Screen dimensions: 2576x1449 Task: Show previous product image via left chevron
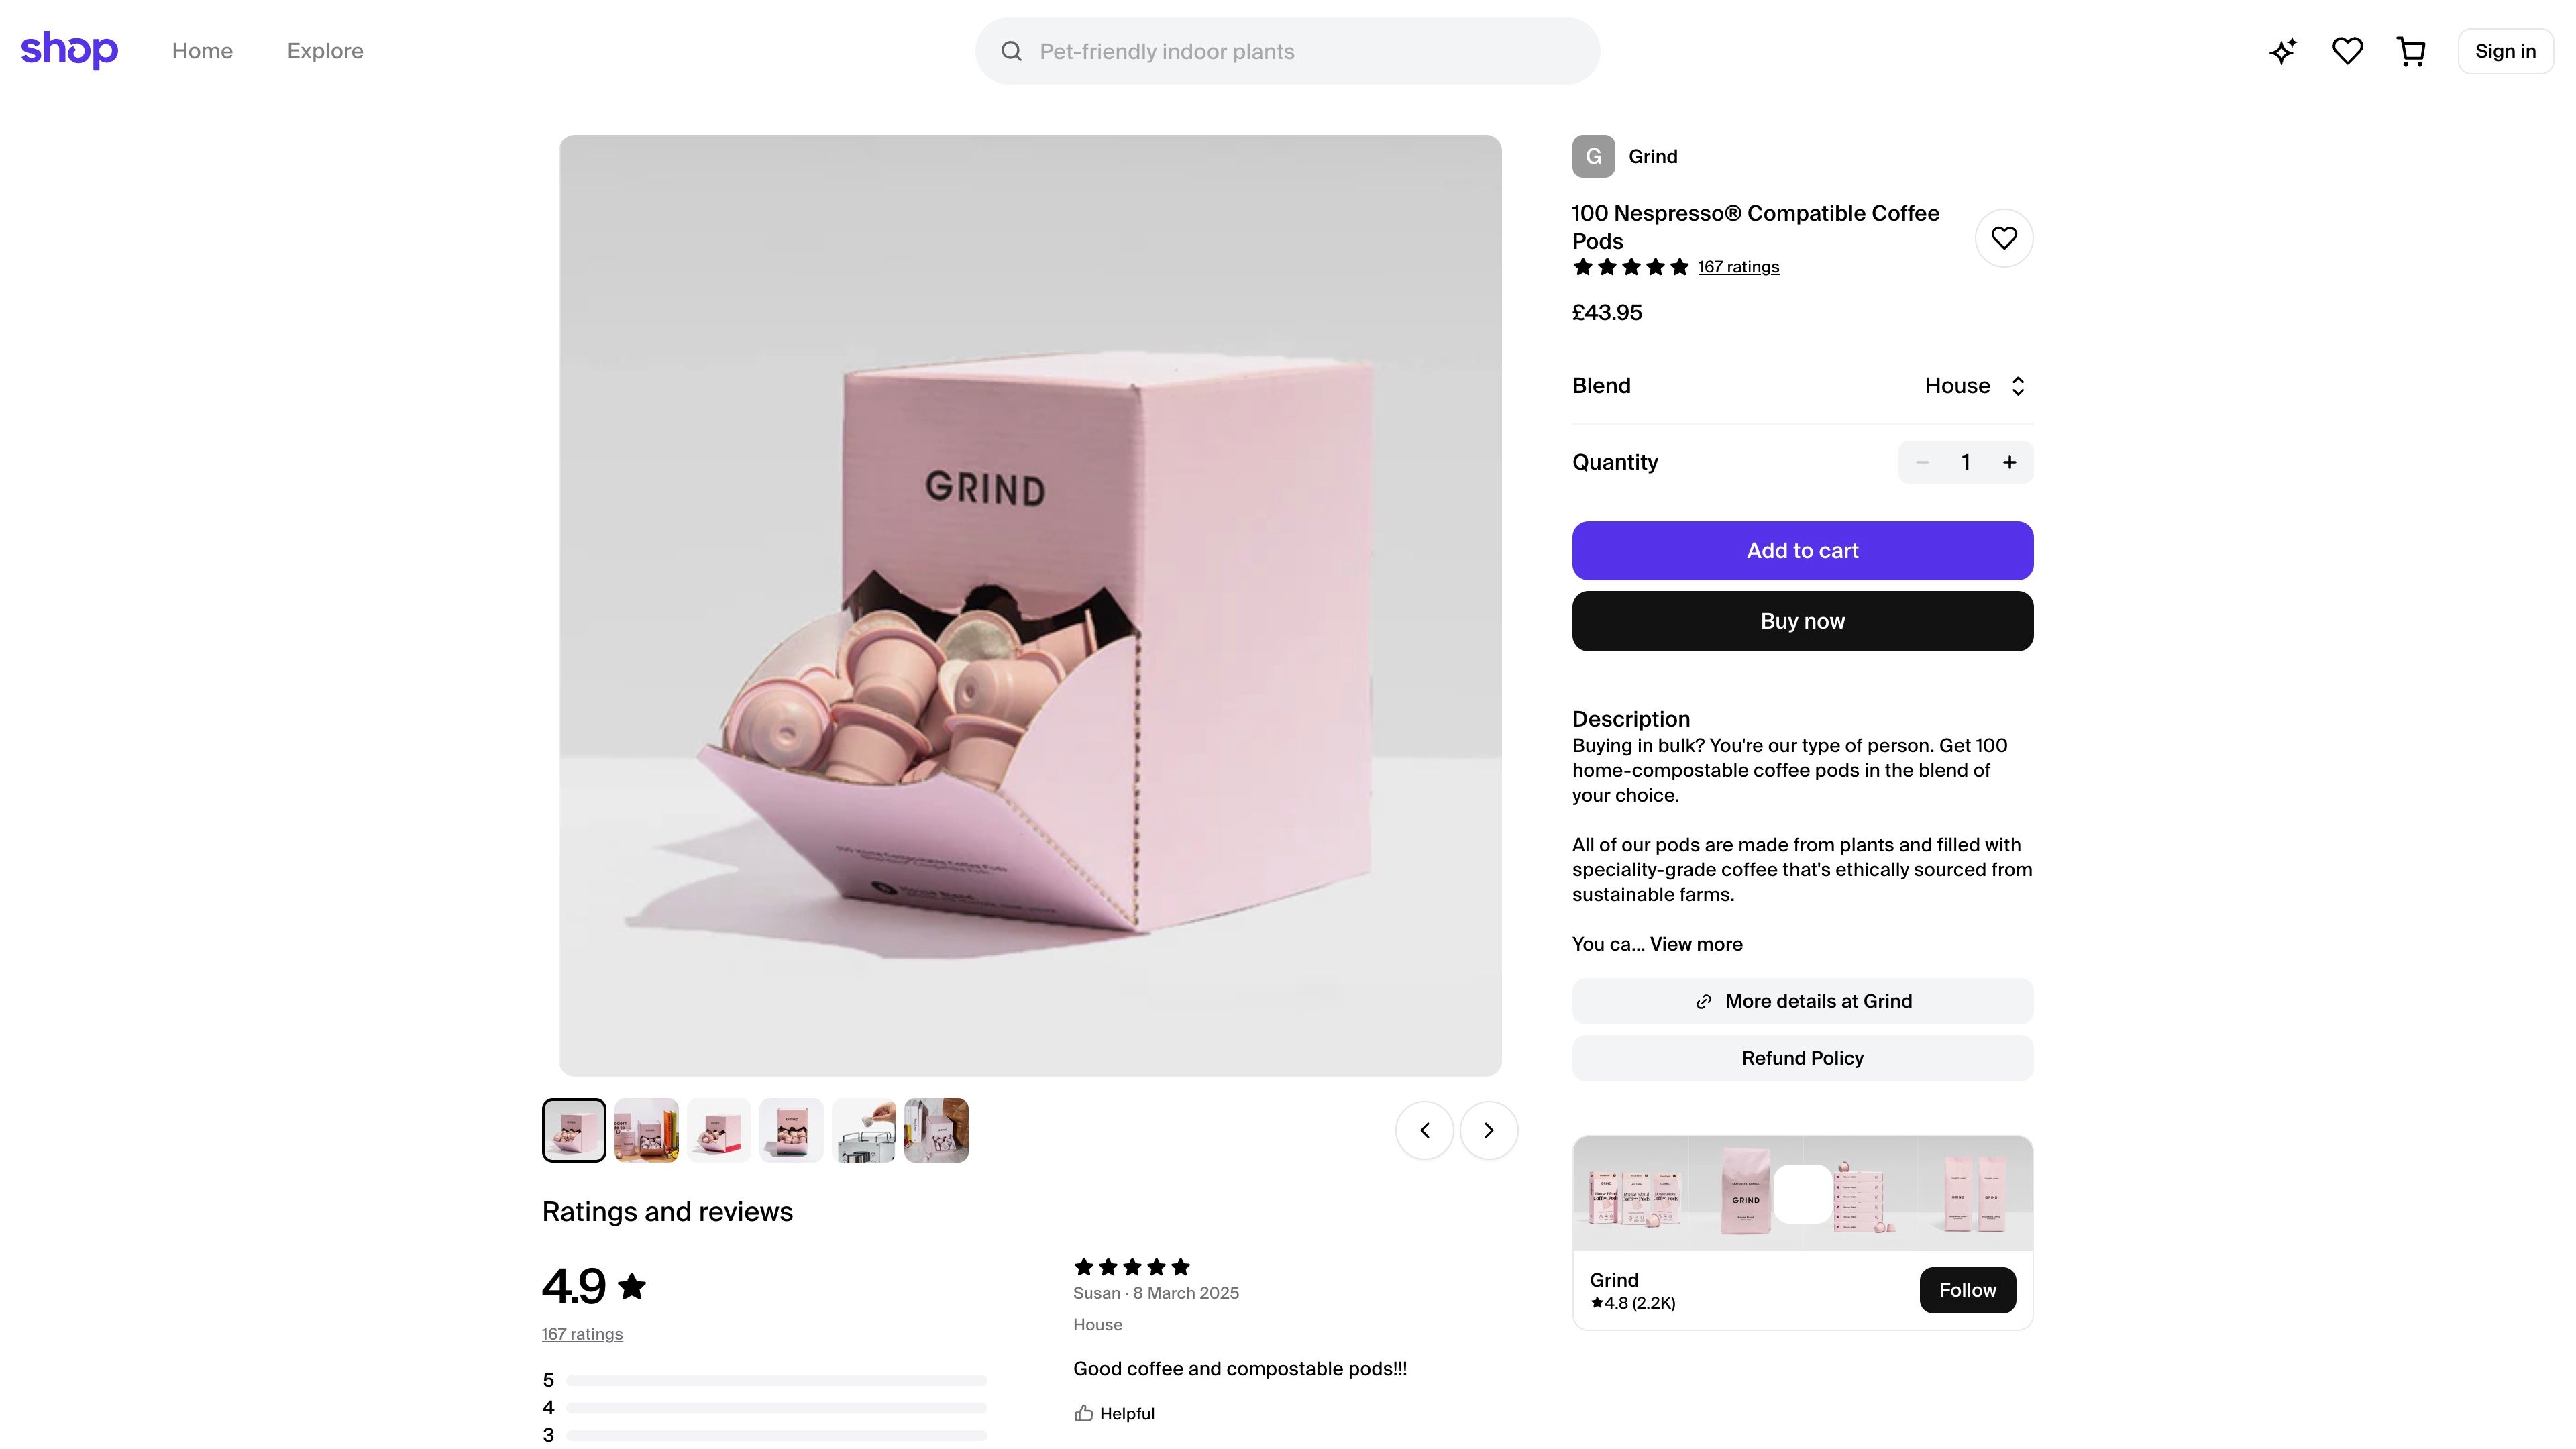point(1425,1129)
